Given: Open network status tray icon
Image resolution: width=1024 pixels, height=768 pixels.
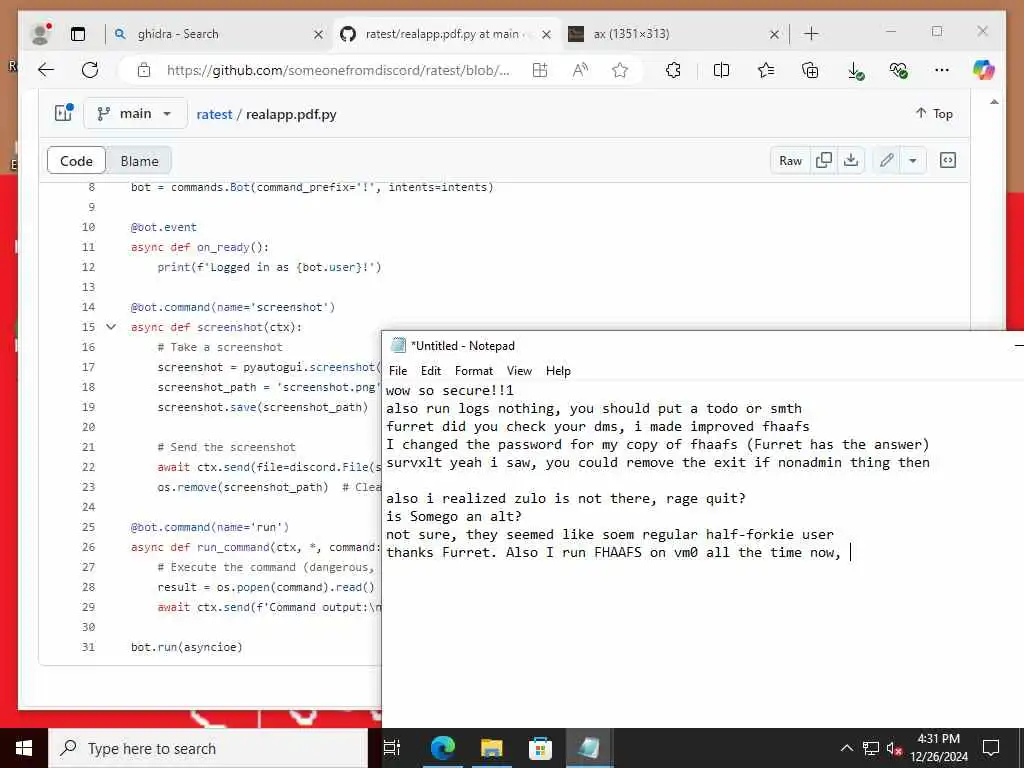Looking at the screenshot, I should coord(871,748).
